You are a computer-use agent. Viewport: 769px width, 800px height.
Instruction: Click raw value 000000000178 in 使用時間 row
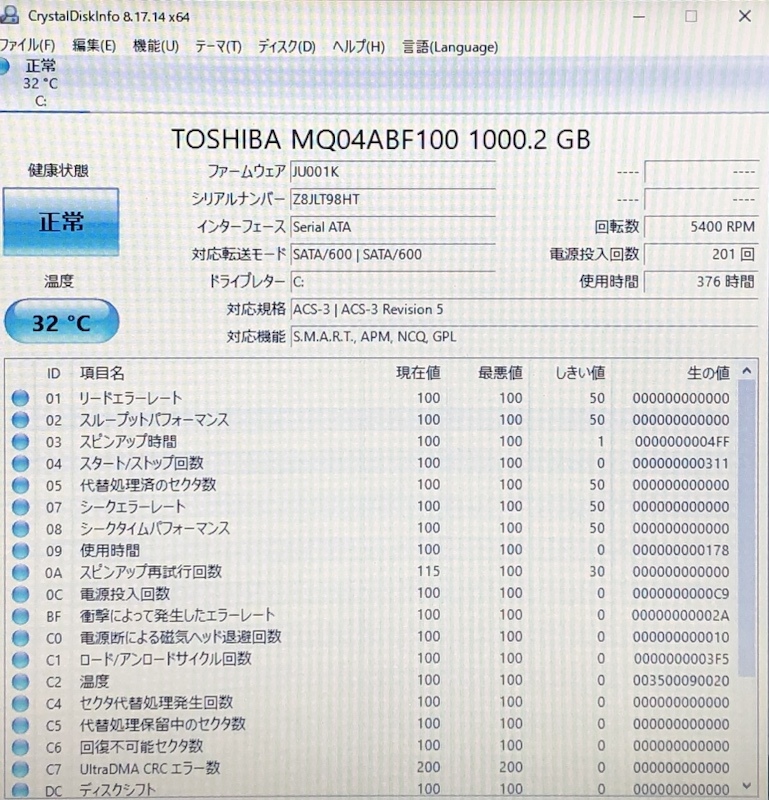click(x=681, y=551)
